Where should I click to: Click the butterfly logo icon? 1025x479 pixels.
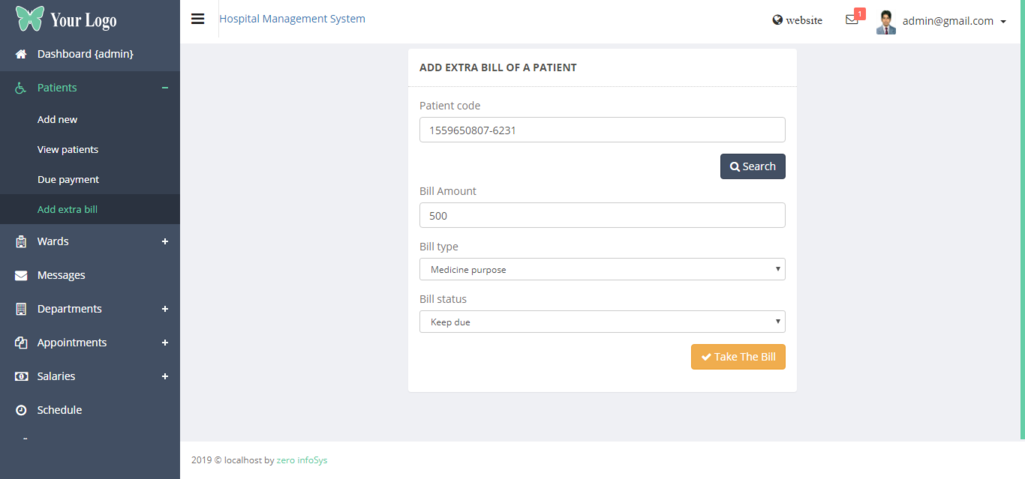(30, 19)
